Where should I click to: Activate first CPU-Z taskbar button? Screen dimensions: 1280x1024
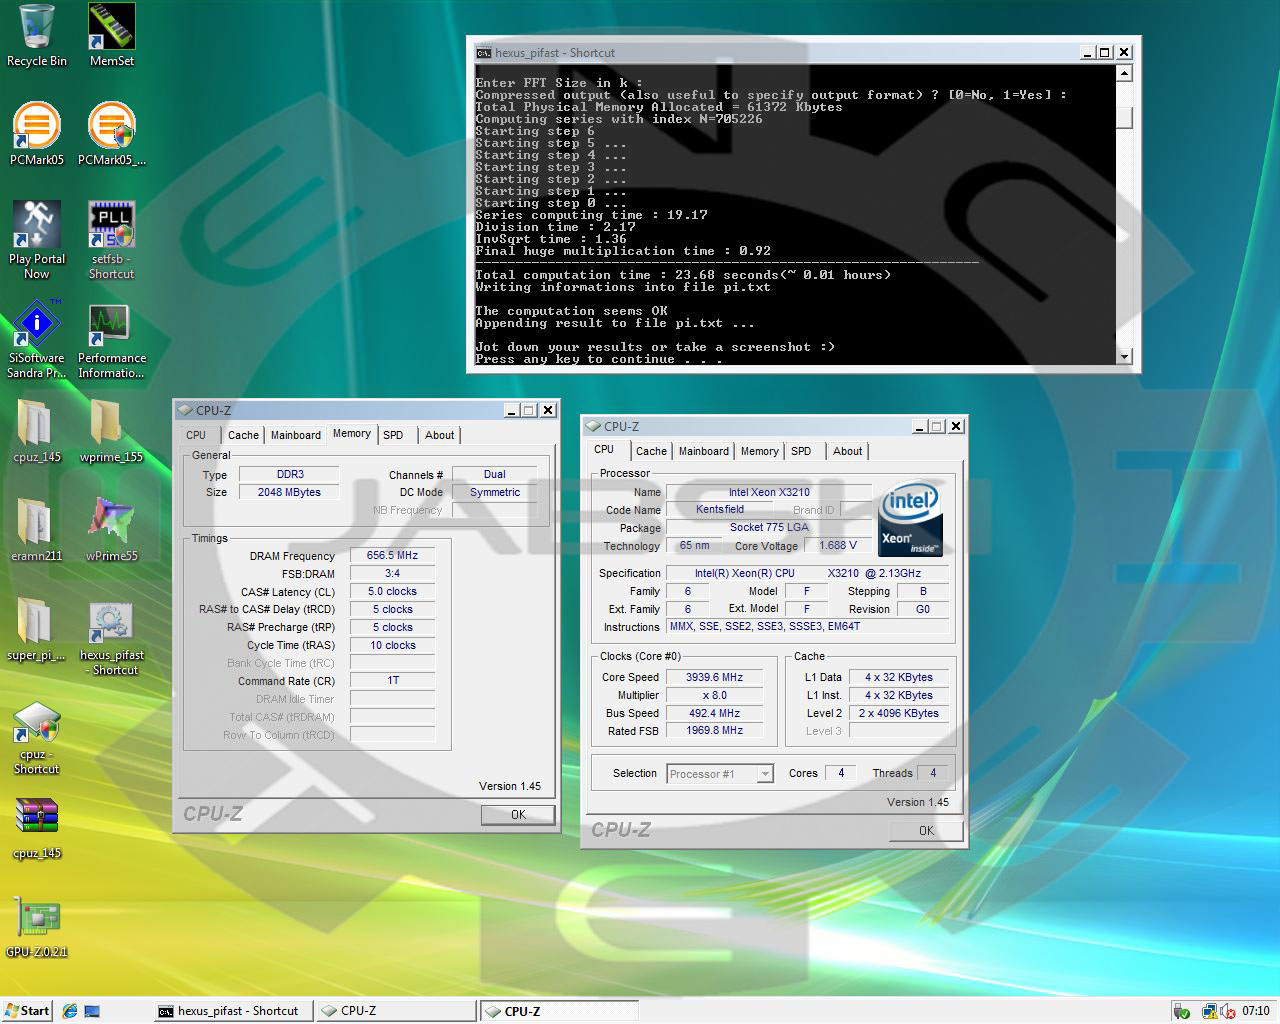(396, 1011)
